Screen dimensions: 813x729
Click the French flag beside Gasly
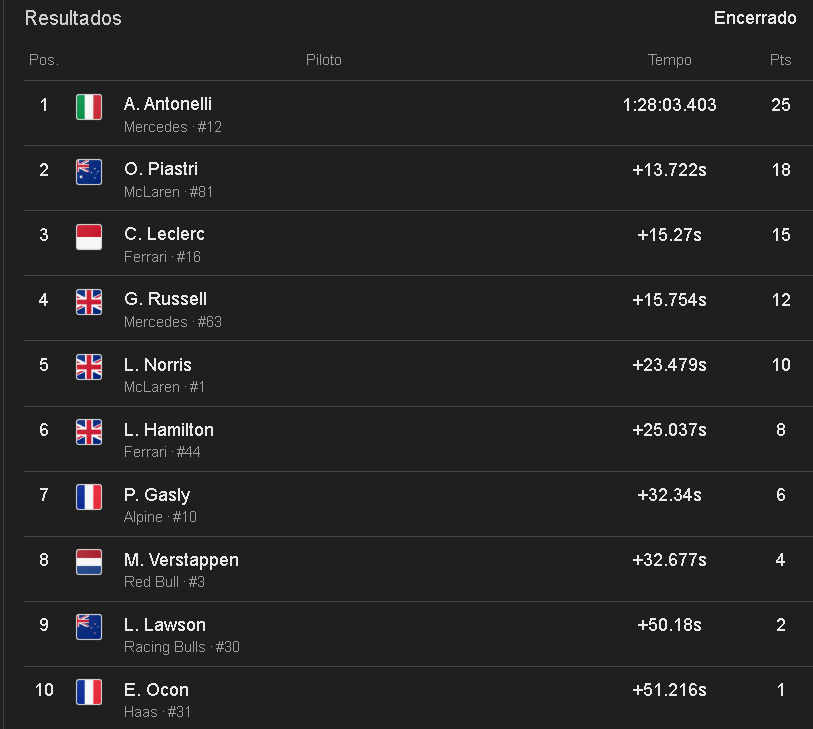coord(89,497)
